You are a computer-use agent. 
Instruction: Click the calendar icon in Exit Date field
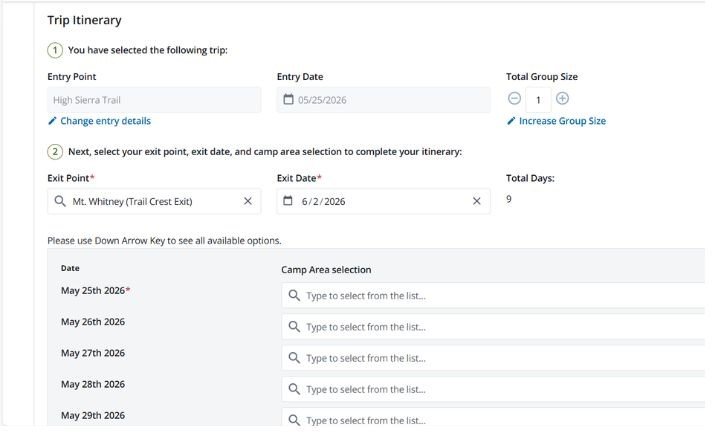coord(289,201)
